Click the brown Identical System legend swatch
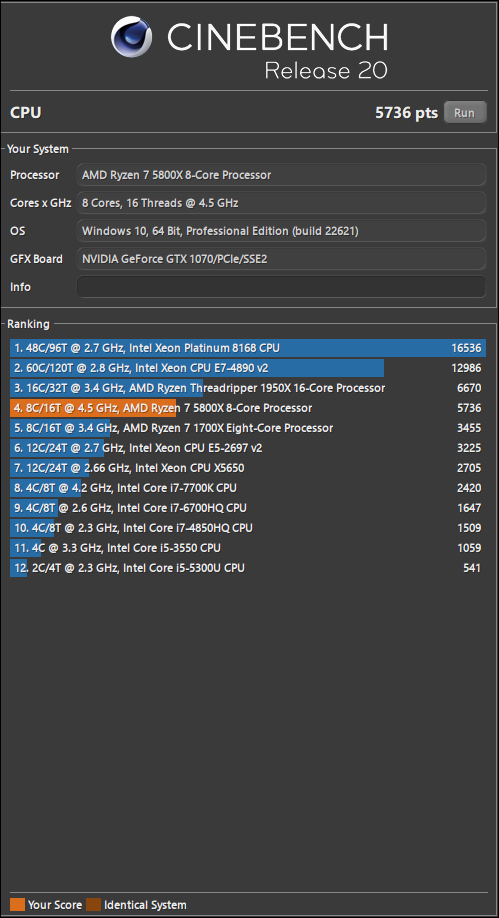Viewport: 499px width, 918px height. (x=94, y=905)
